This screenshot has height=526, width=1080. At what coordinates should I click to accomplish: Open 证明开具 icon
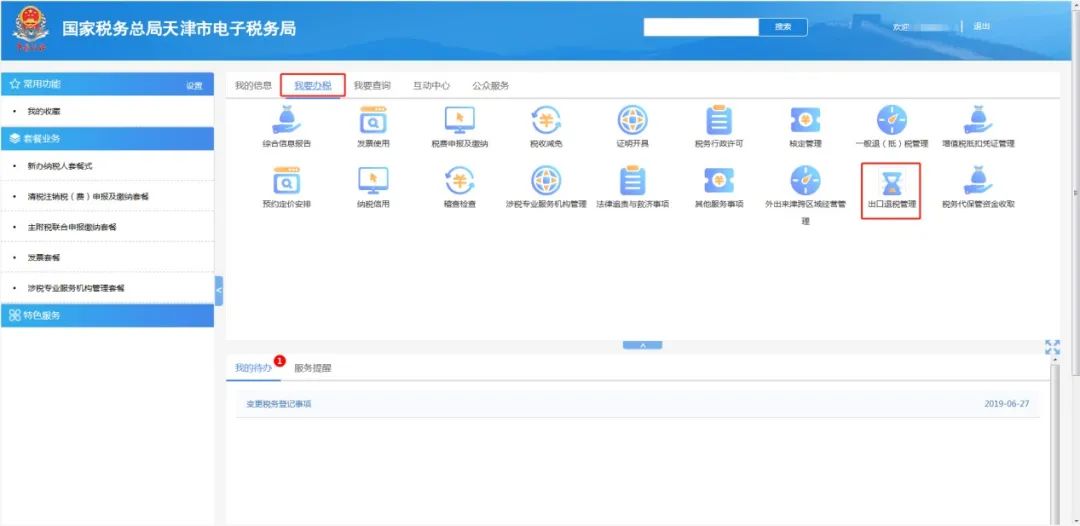point(632,122)
